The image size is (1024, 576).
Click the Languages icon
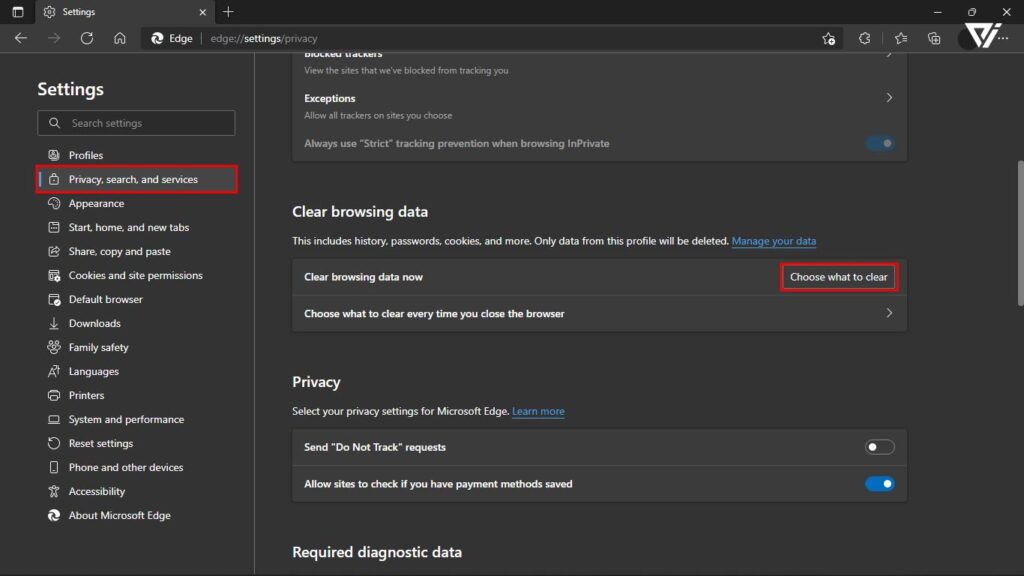tap(54, 372)
